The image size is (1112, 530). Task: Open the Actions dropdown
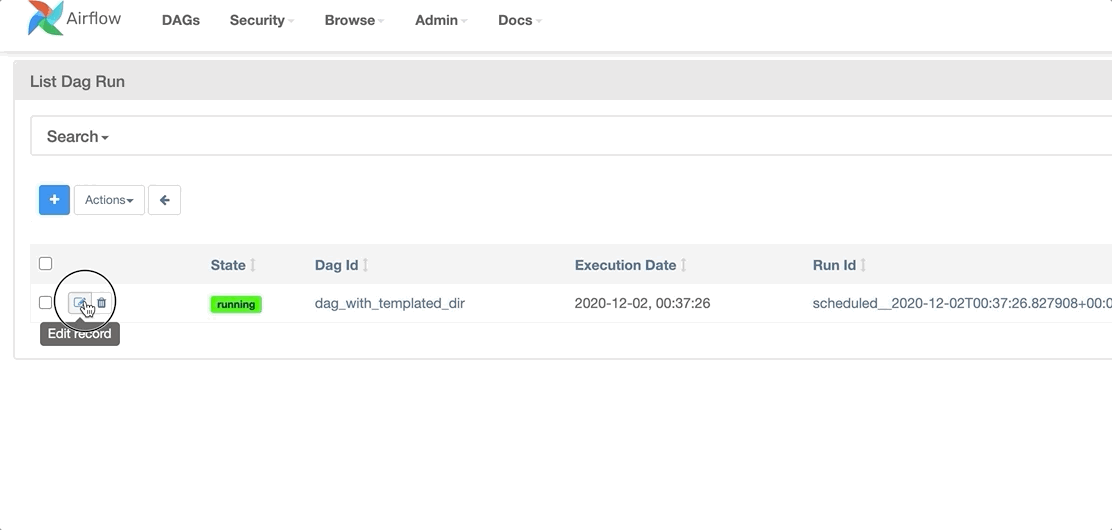pos(109,200)
